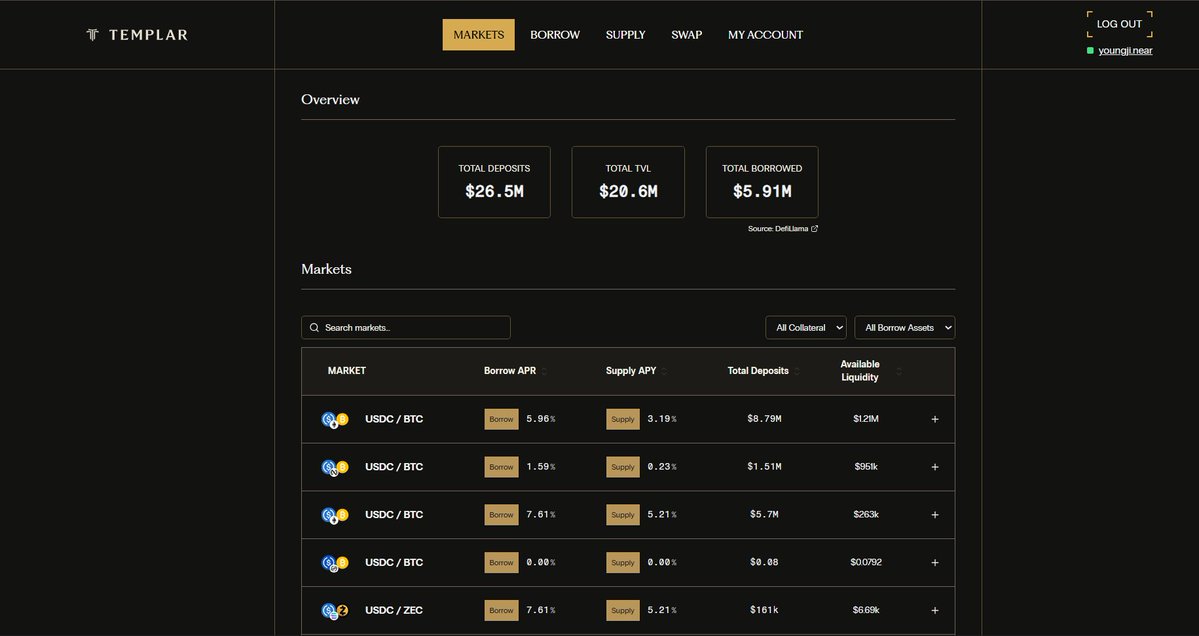Click Supply button in $0.08 deposits row

coord(623,563)
